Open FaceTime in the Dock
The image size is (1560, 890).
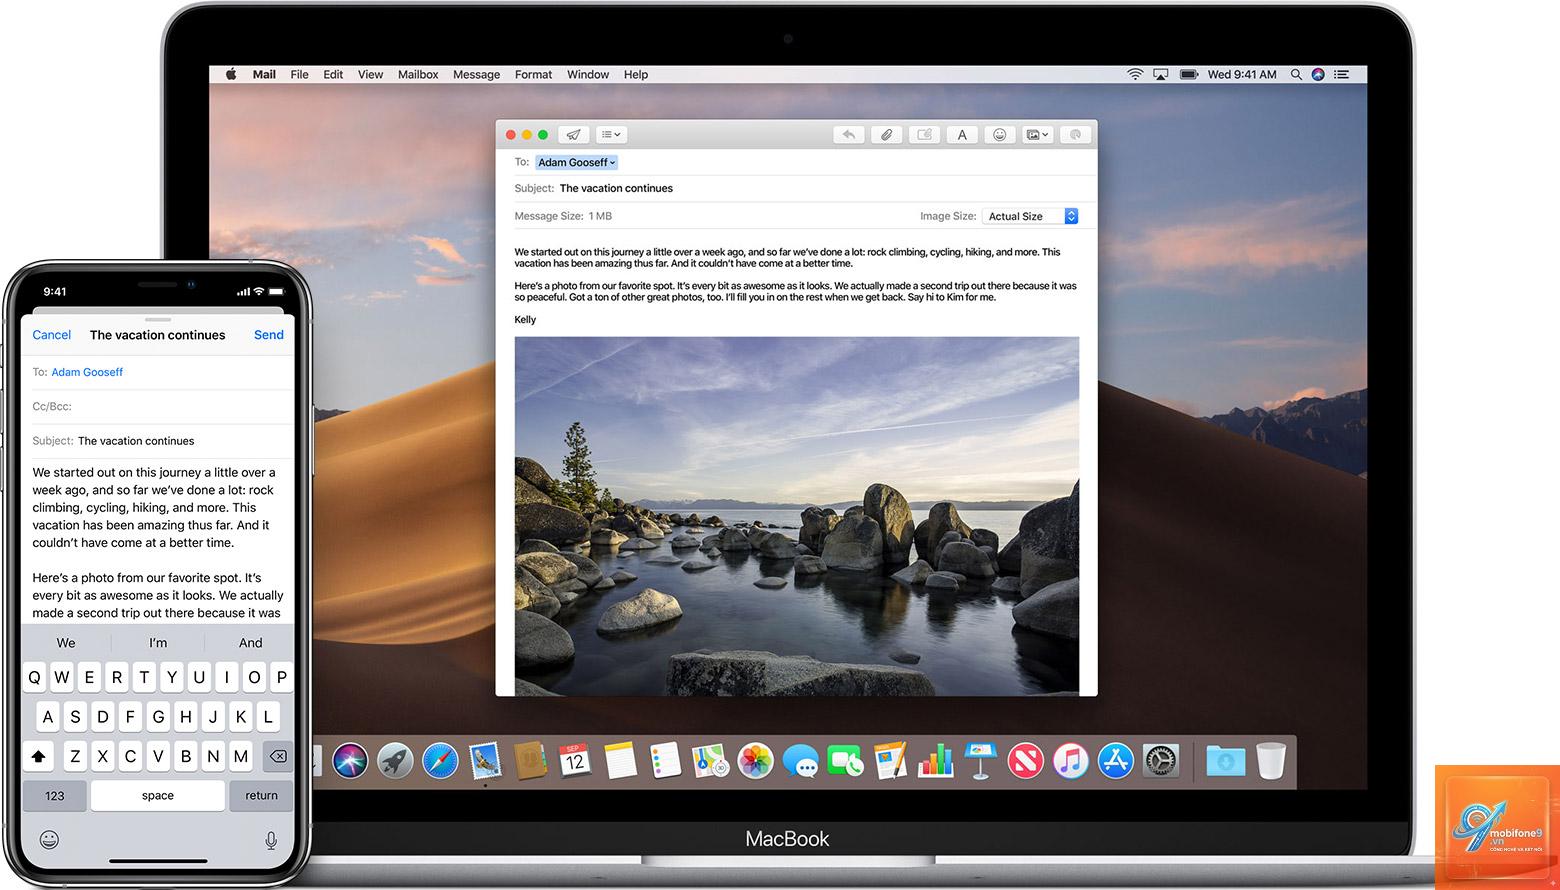click(845, 761)
